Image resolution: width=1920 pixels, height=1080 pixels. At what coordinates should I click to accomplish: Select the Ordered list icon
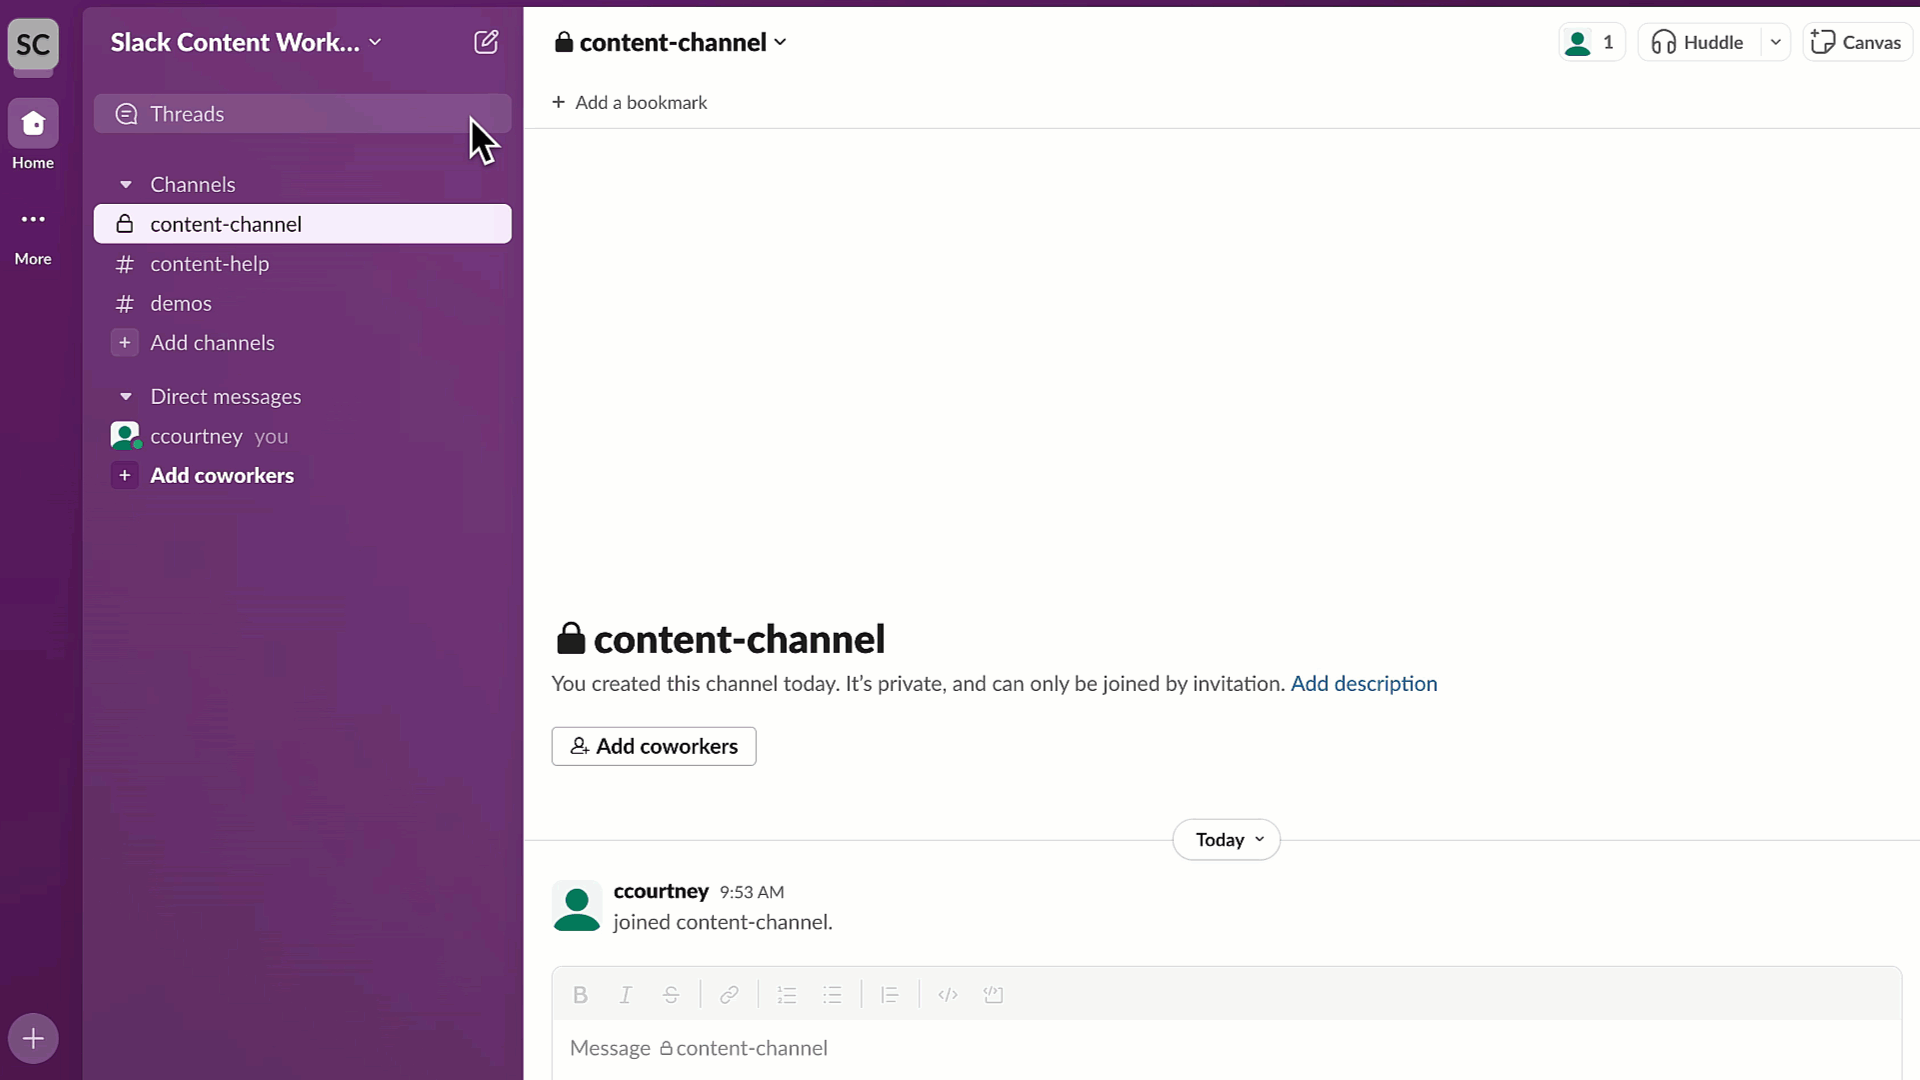click(x=787, y=994)
